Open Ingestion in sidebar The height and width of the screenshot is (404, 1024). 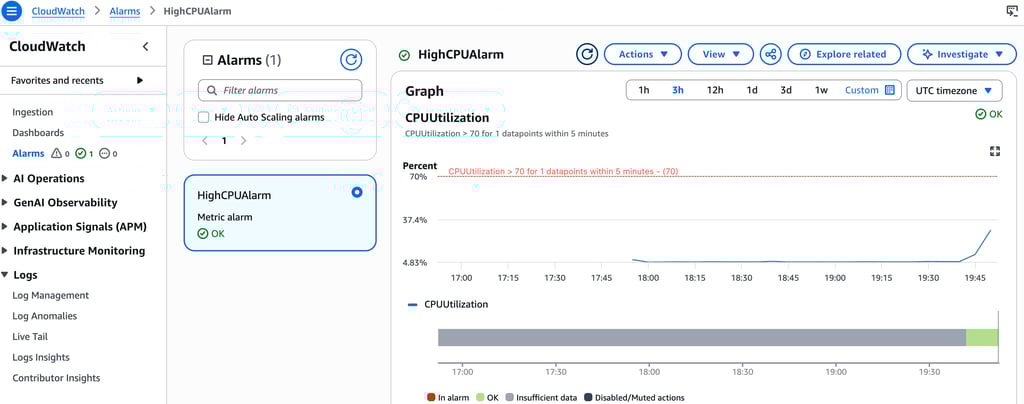(x=33, y=112)
